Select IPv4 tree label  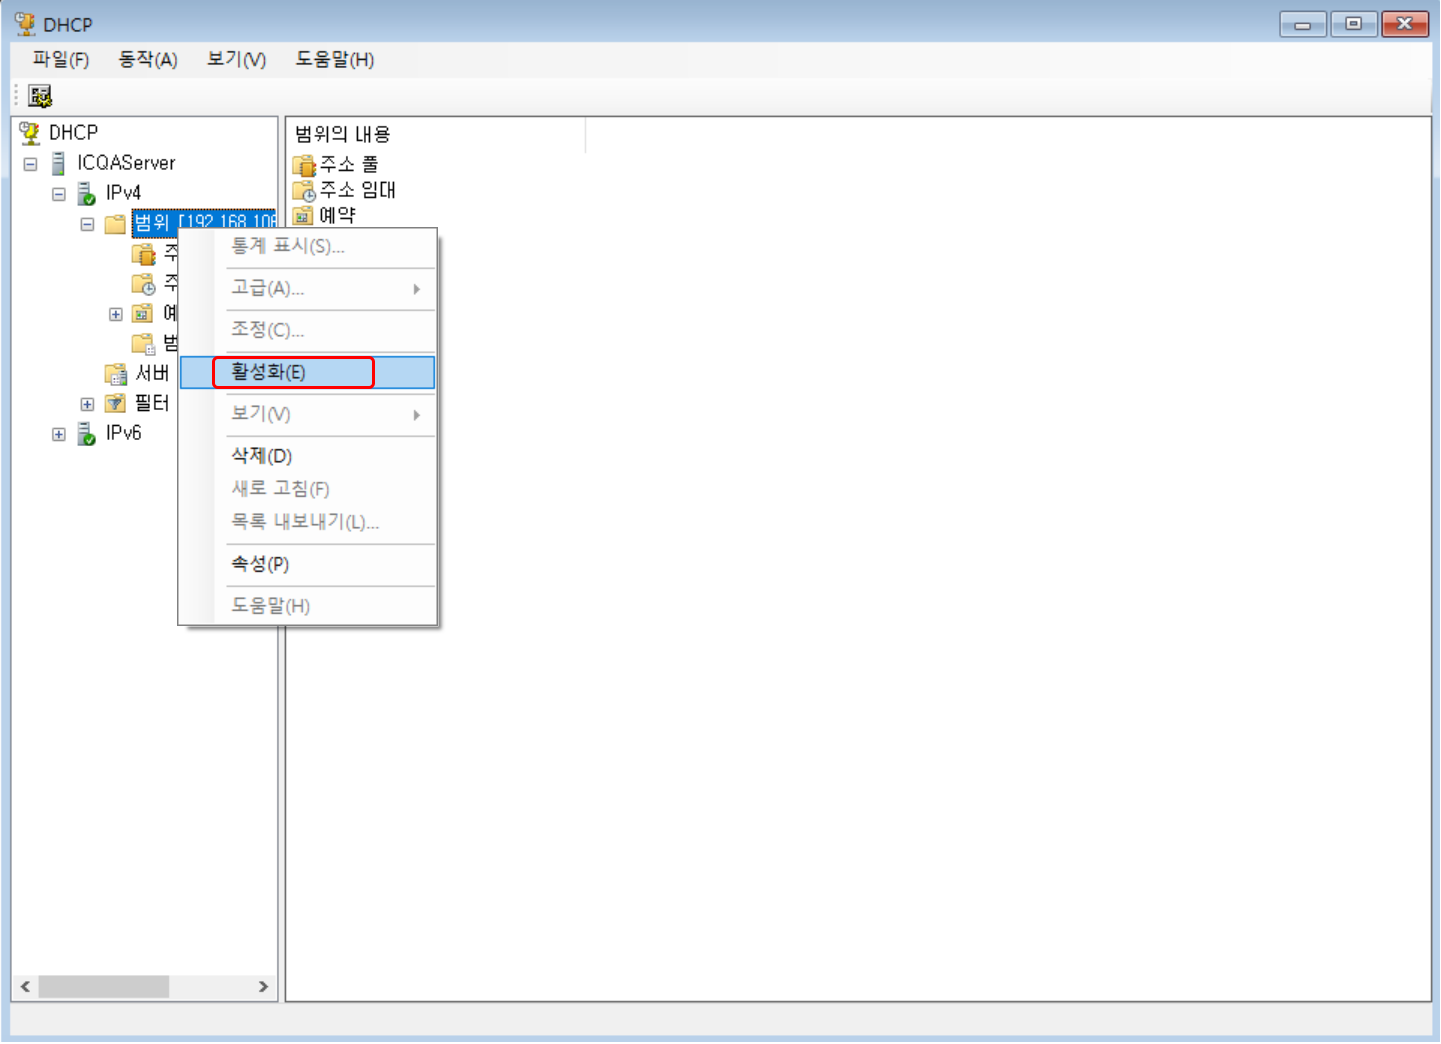click(x=123, y=193)
